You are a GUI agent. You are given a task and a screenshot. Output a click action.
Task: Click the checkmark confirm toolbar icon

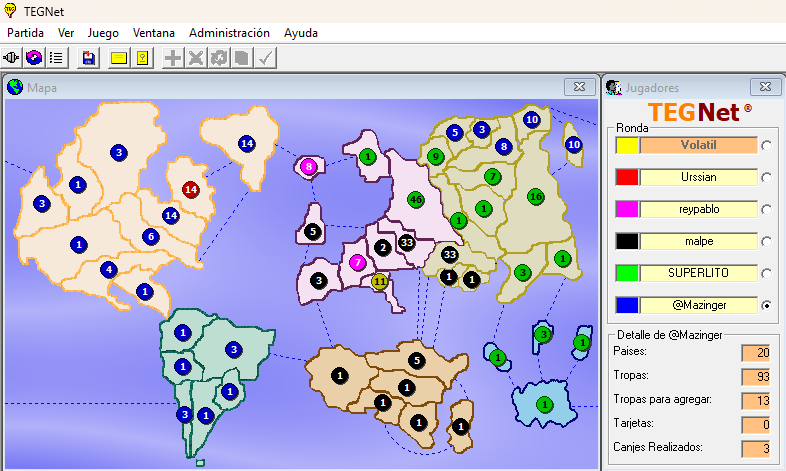point(265,58)
